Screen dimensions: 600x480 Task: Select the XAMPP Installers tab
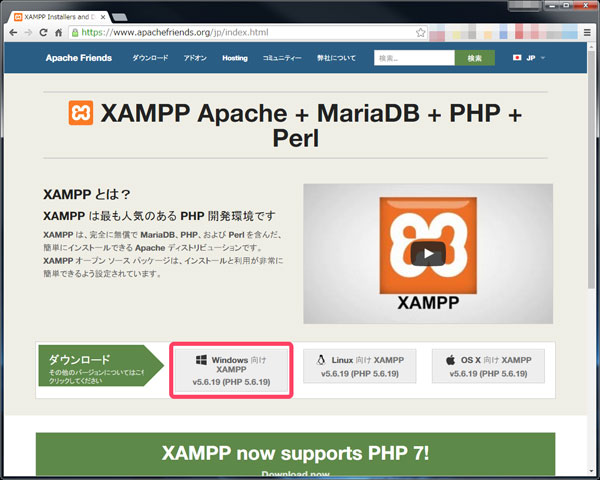click(59, 17)
